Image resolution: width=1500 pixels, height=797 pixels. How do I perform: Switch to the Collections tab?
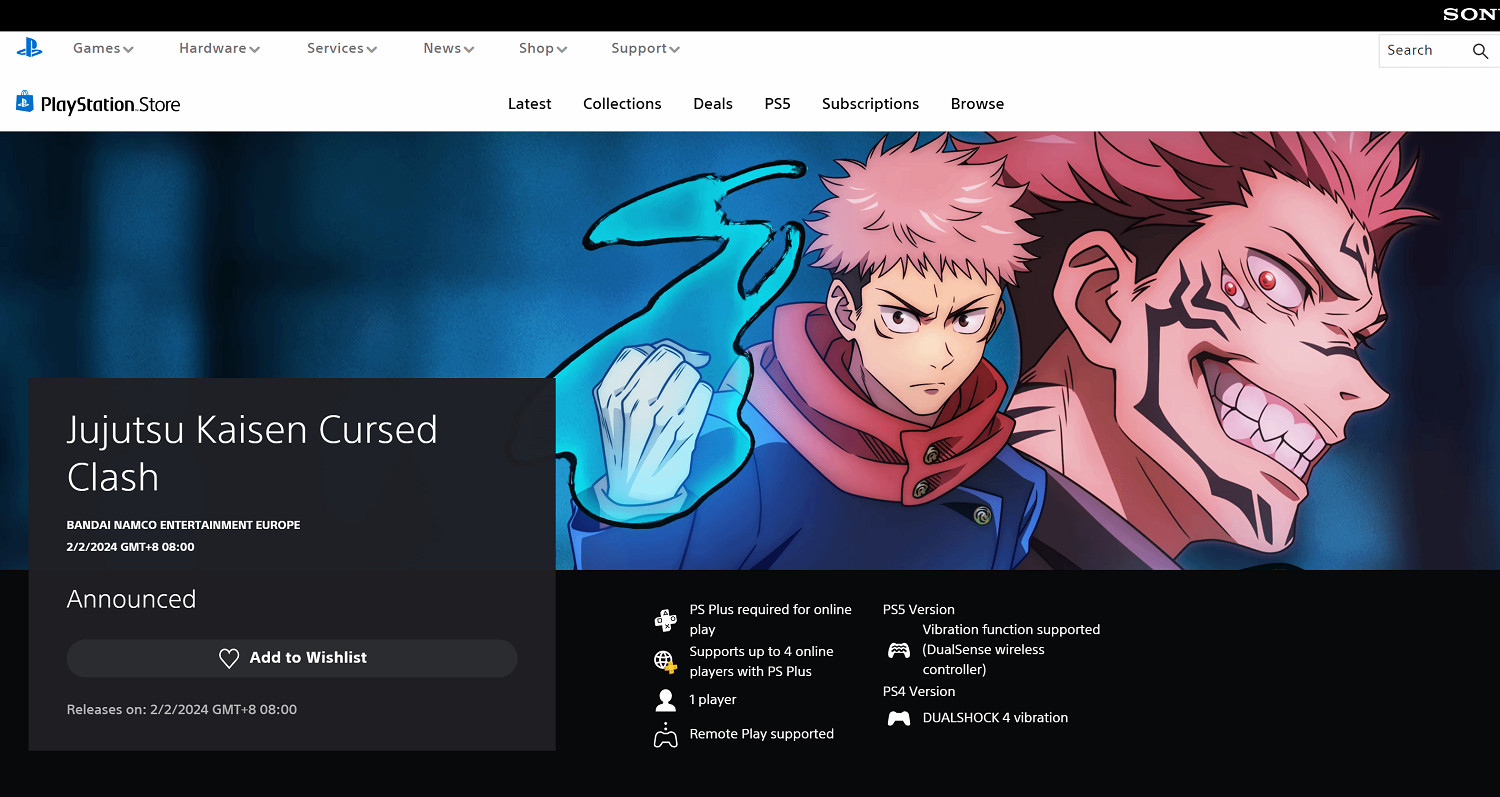coord(622,104)
